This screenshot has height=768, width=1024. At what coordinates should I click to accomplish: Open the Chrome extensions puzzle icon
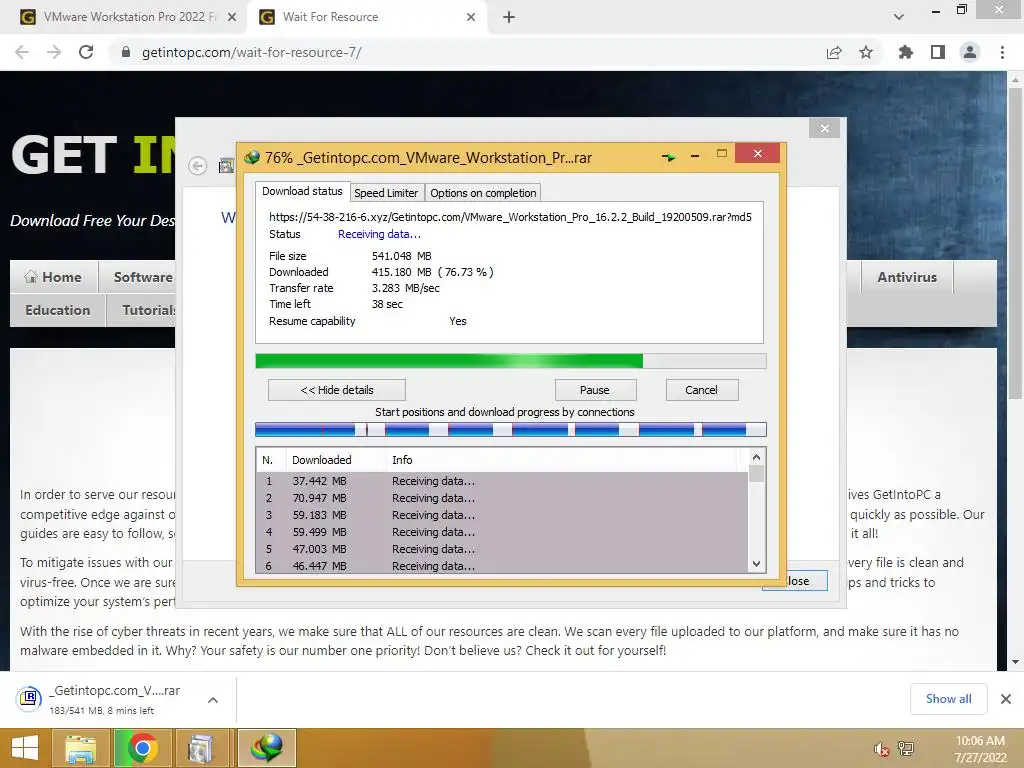905,52
